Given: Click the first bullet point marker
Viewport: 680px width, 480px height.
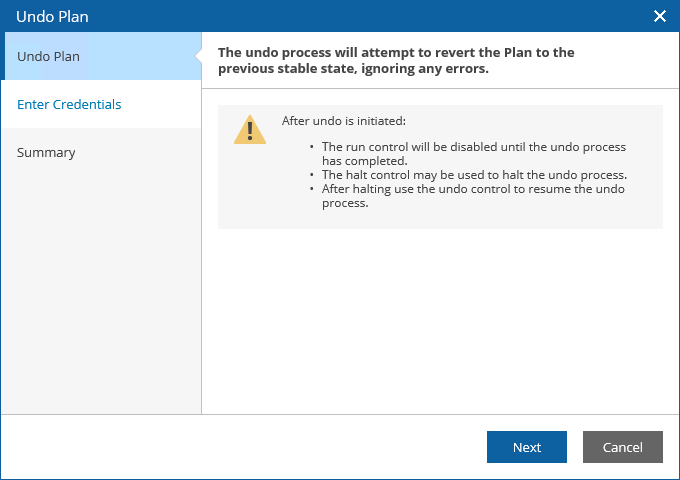Looking at the screenshot, I should tap(311, 147).
